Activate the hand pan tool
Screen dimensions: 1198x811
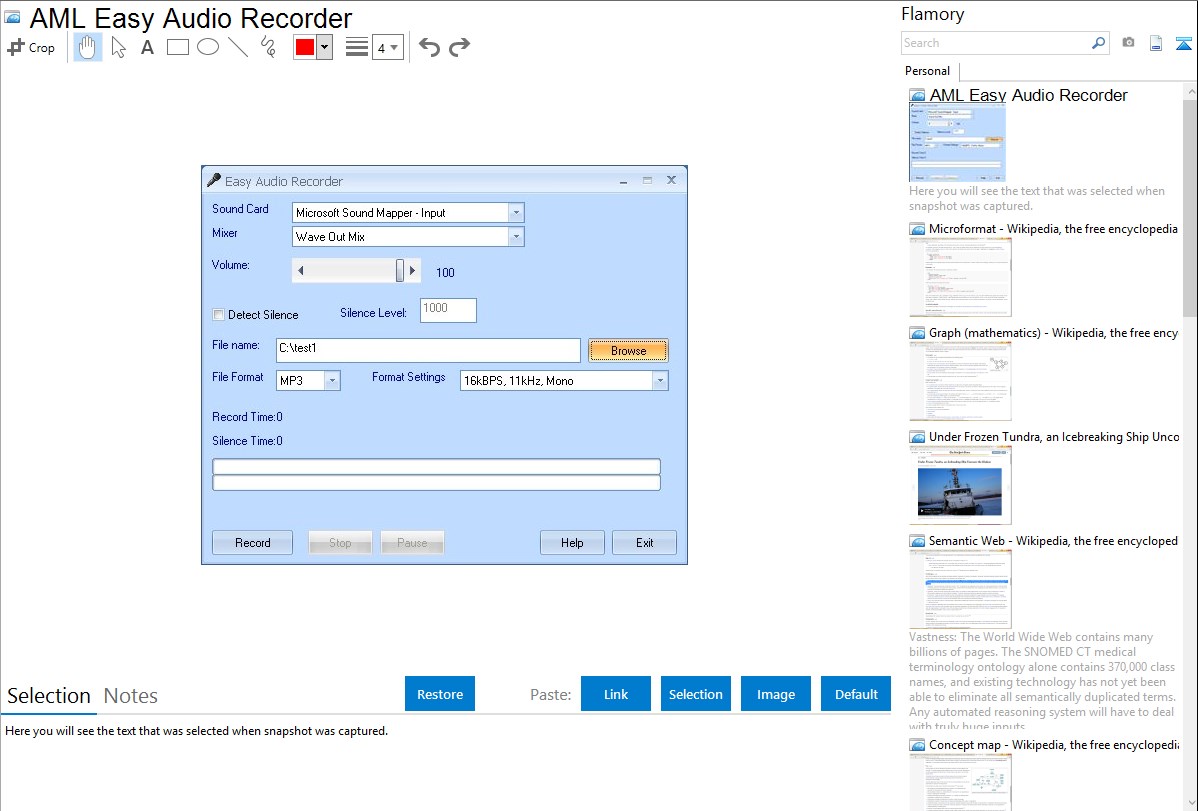88,47
